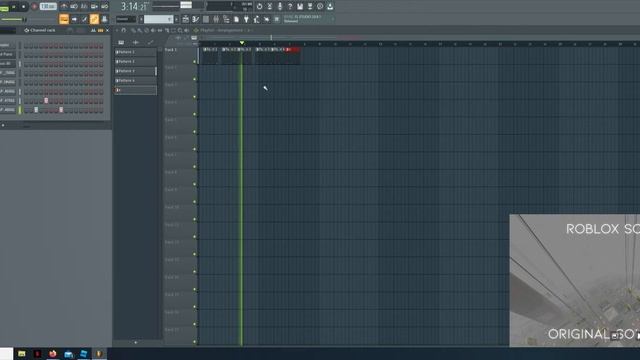
Task: Click the Track 1 header label
Action: (171, 50)
